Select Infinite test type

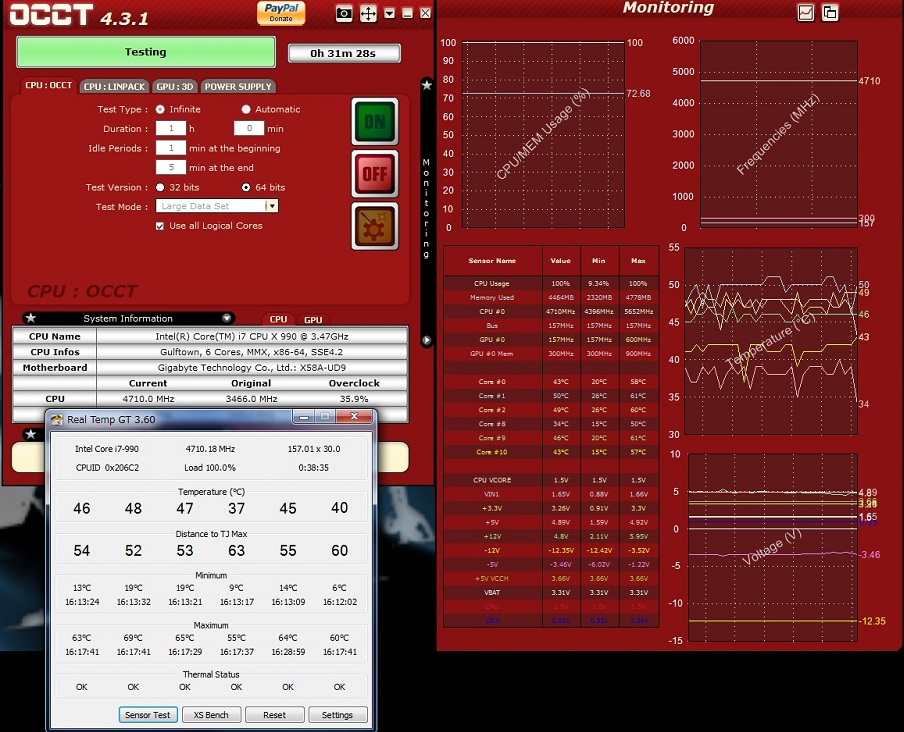point(160,110)
